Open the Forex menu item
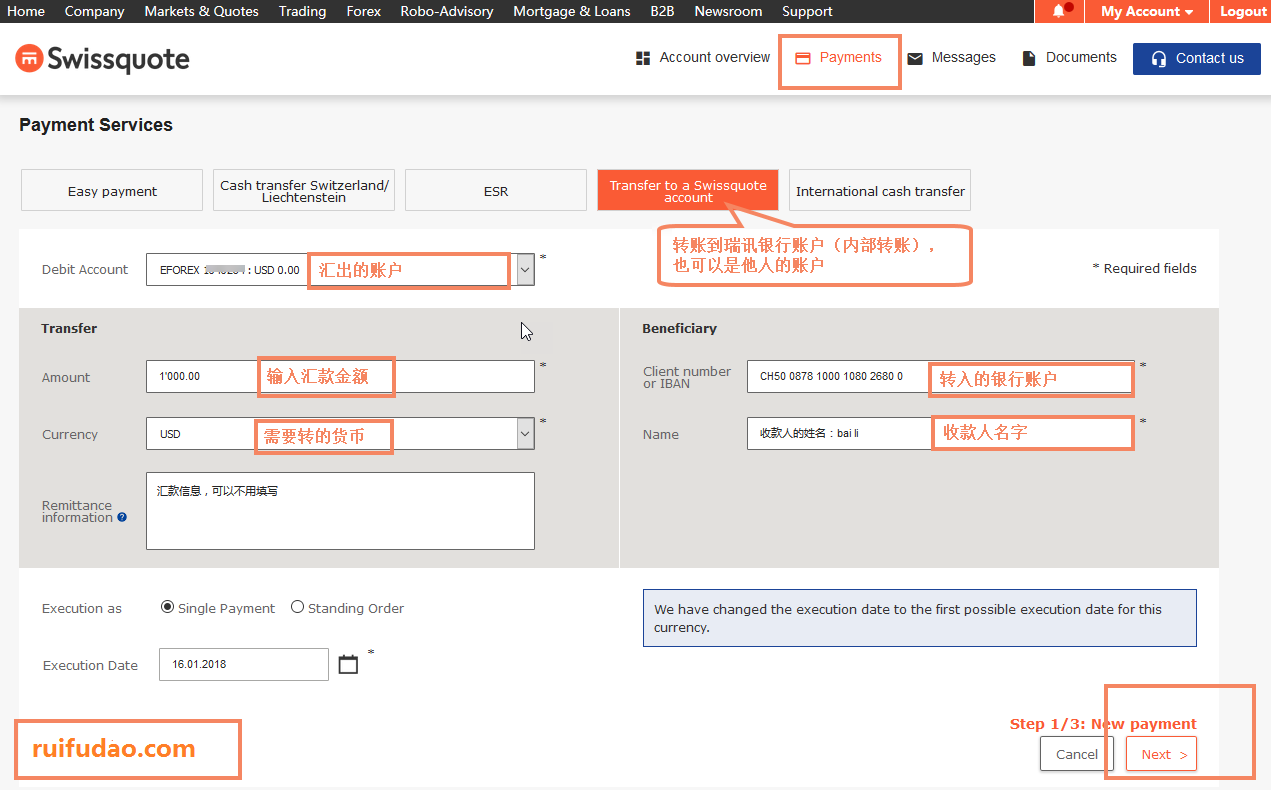 (x=363, y=11)
